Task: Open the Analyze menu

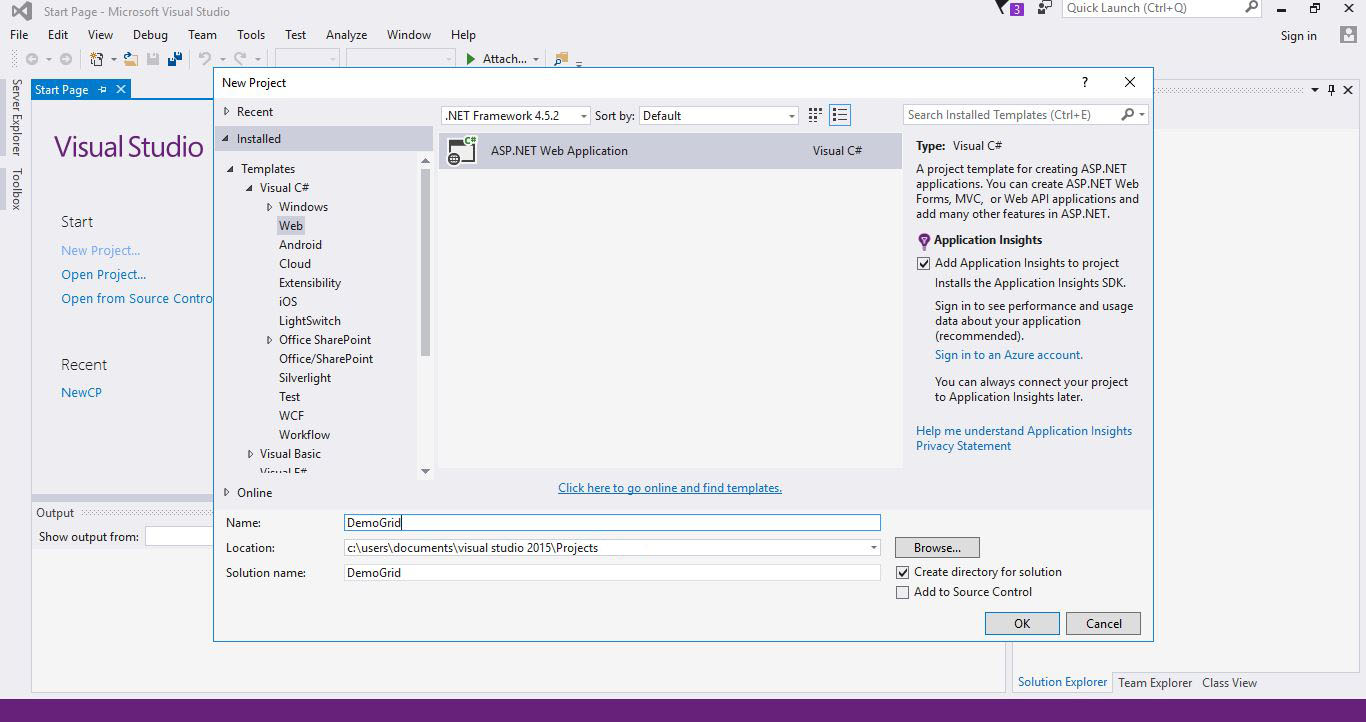Action: pos(347,35)
